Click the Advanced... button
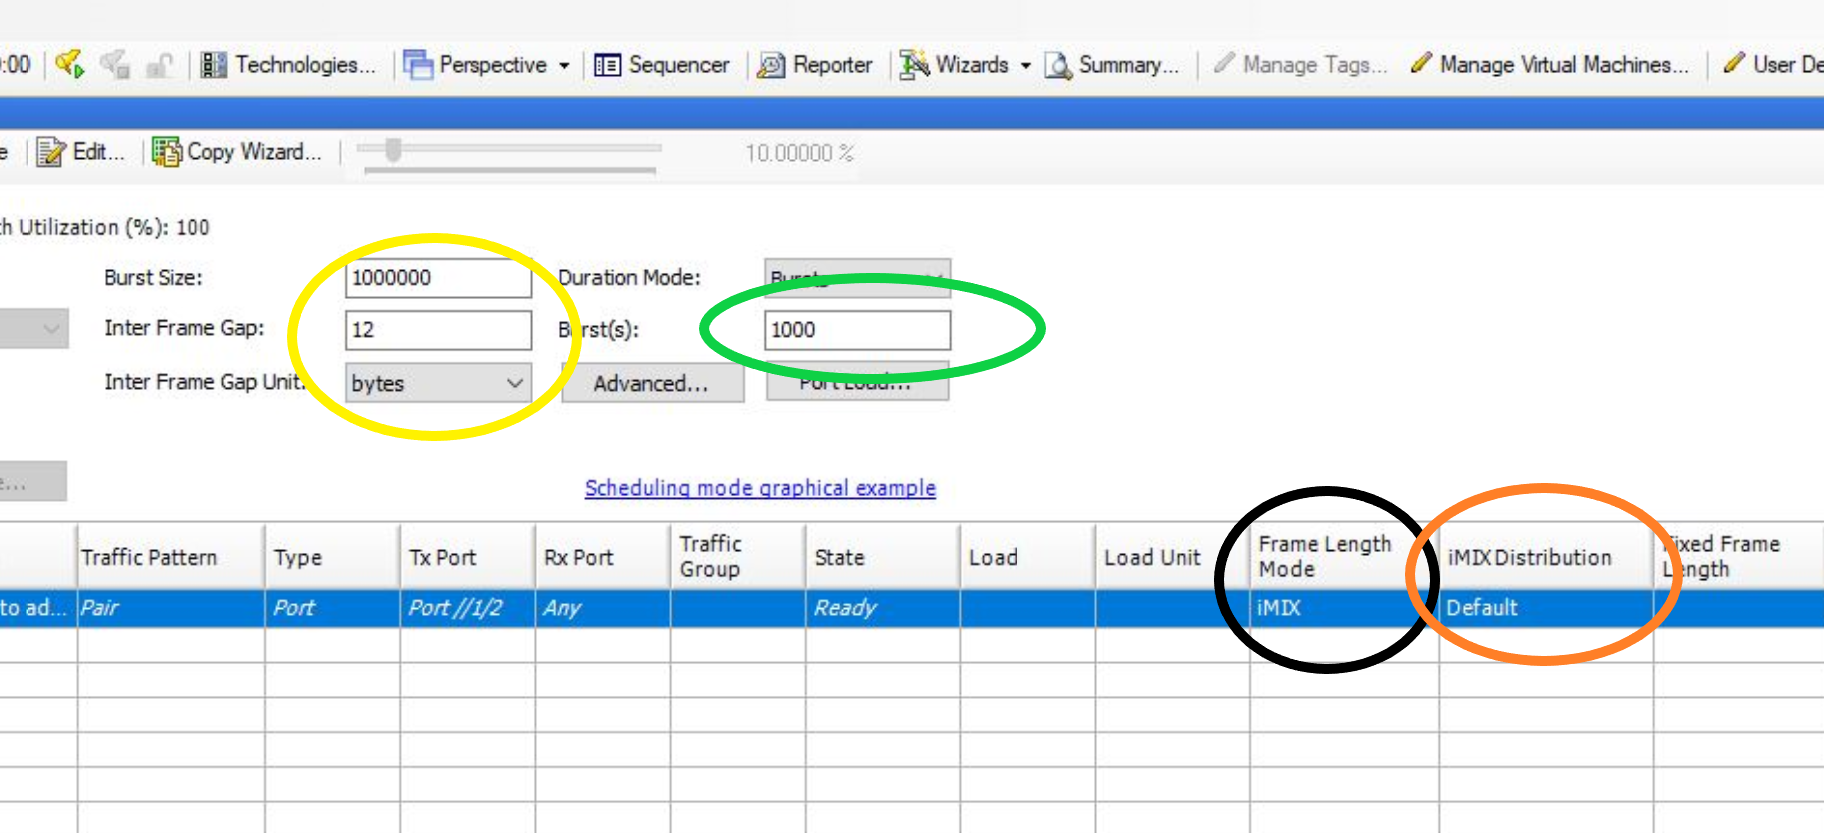This screenshot has width=1824, height=833. (652, 383)
